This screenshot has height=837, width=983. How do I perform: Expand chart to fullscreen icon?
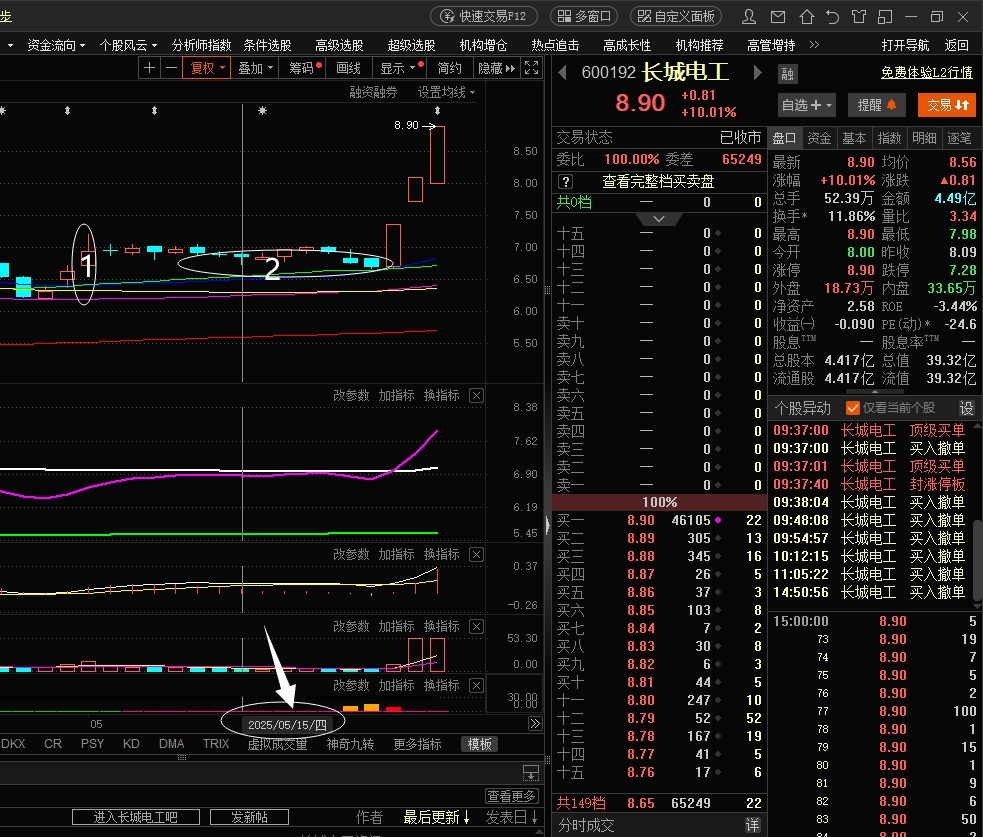pos(532,68)
